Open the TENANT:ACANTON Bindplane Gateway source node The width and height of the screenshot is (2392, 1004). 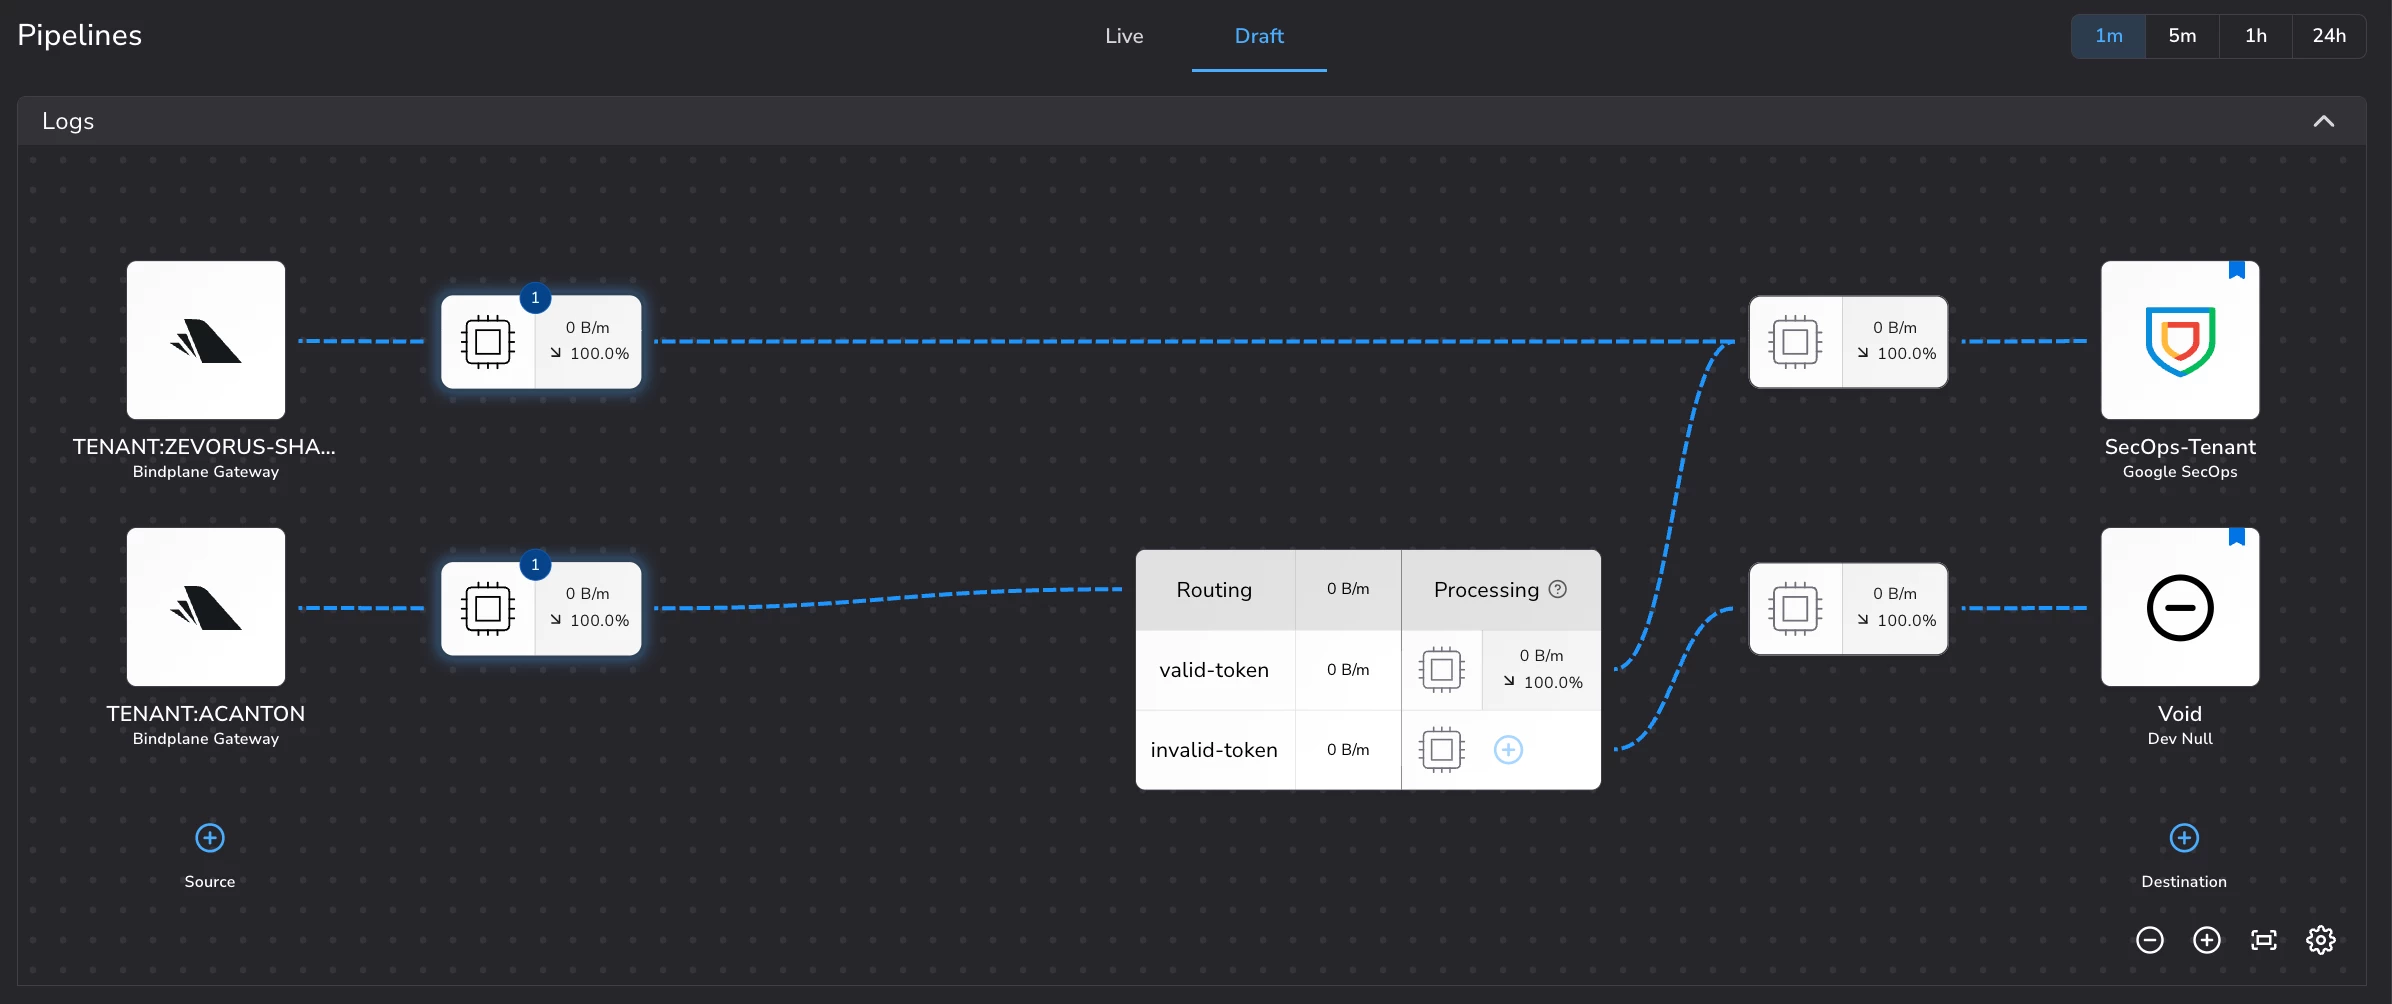point(206,607)
